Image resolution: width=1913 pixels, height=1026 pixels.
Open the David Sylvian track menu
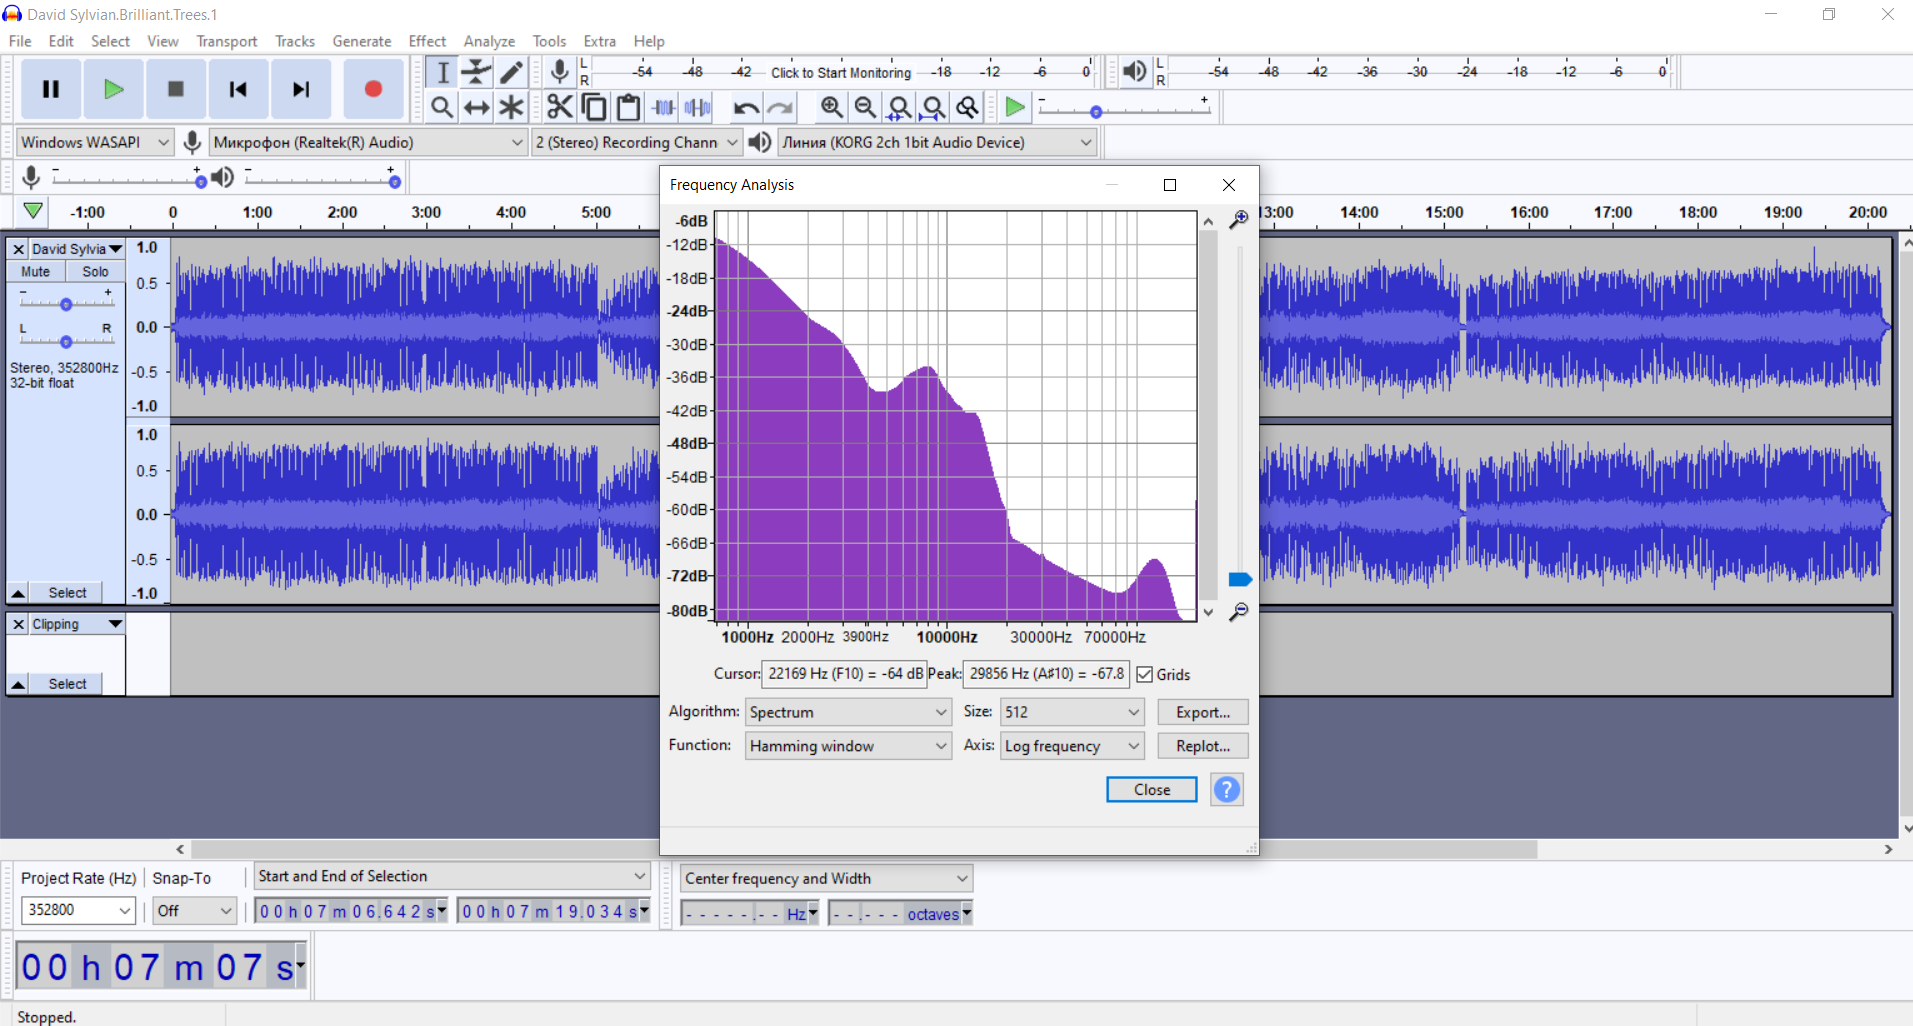[x=77, y=249]
